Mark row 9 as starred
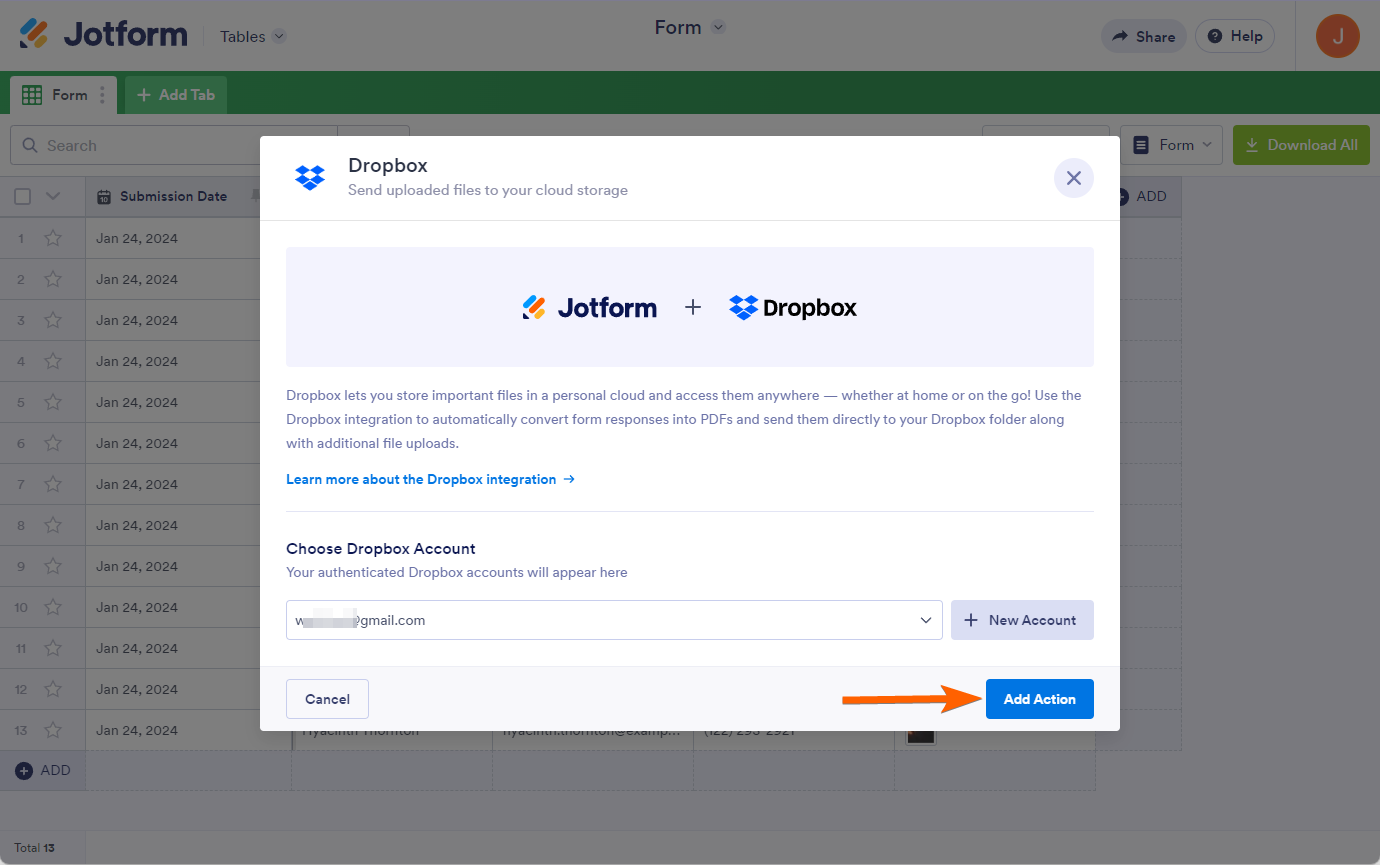Image resolution: width=1380 pixels, height=865 pixels. pos(53,566)
